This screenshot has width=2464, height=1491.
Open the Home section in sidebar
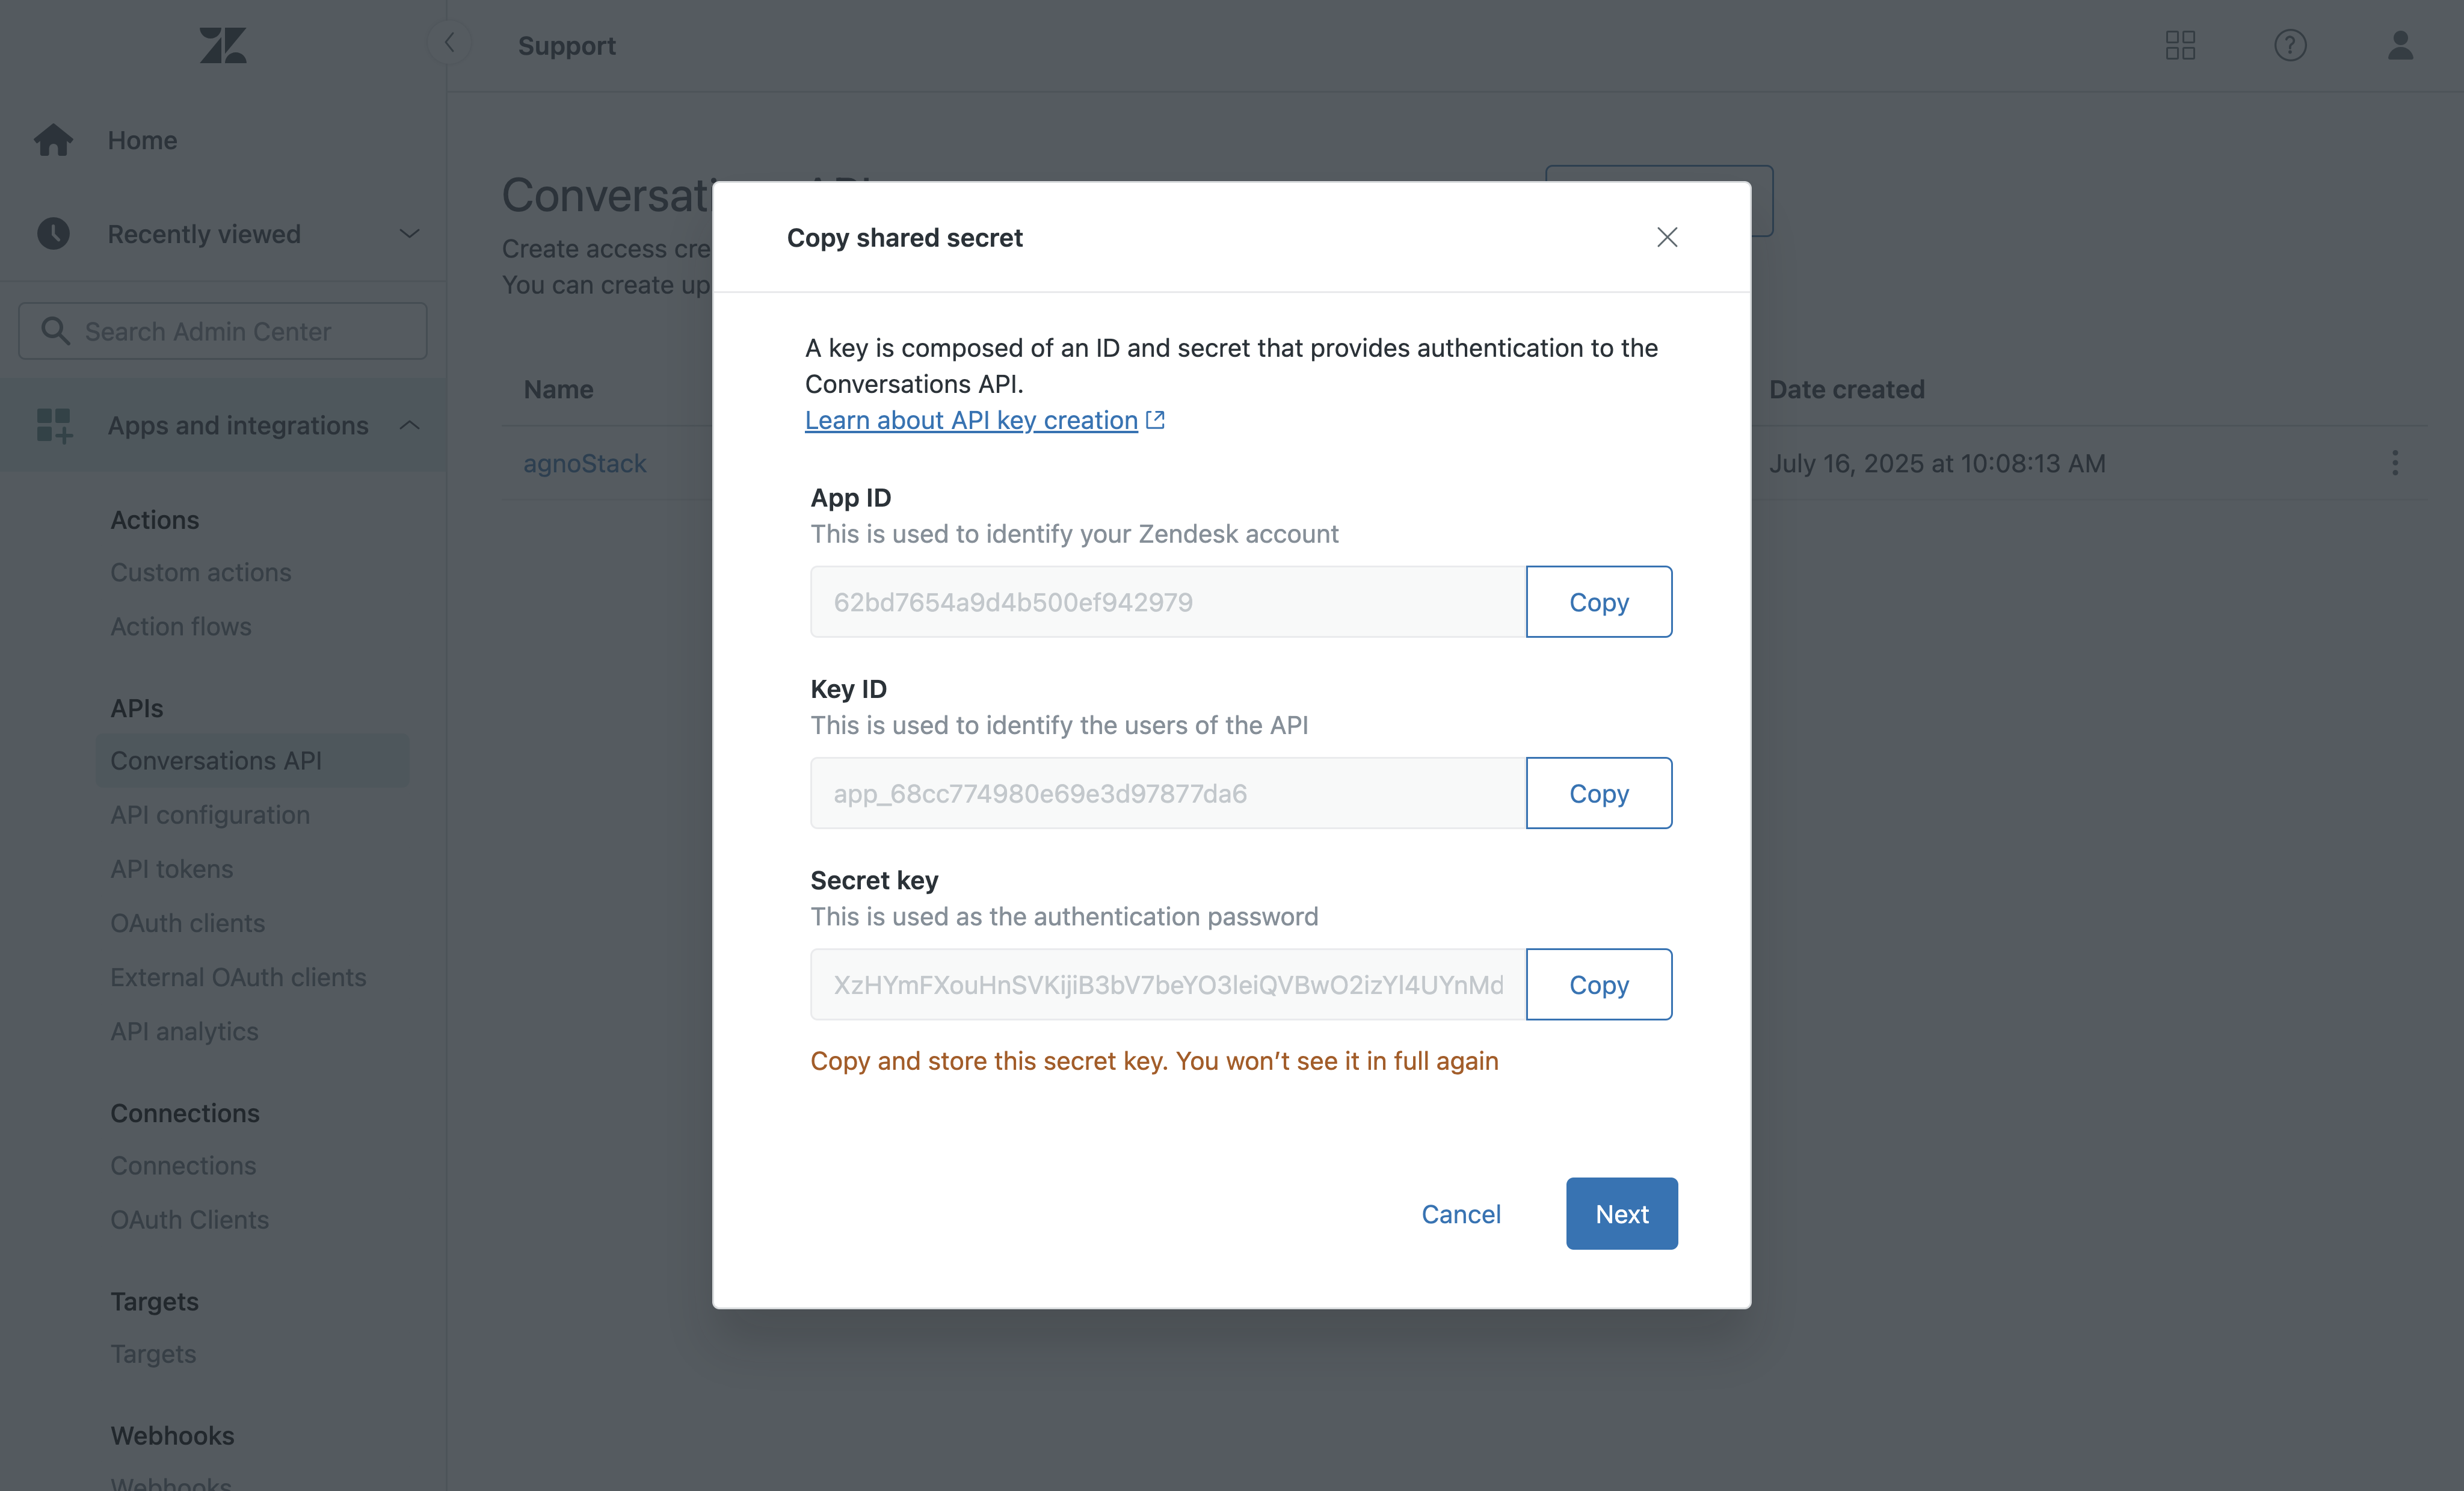click(142, 140)
